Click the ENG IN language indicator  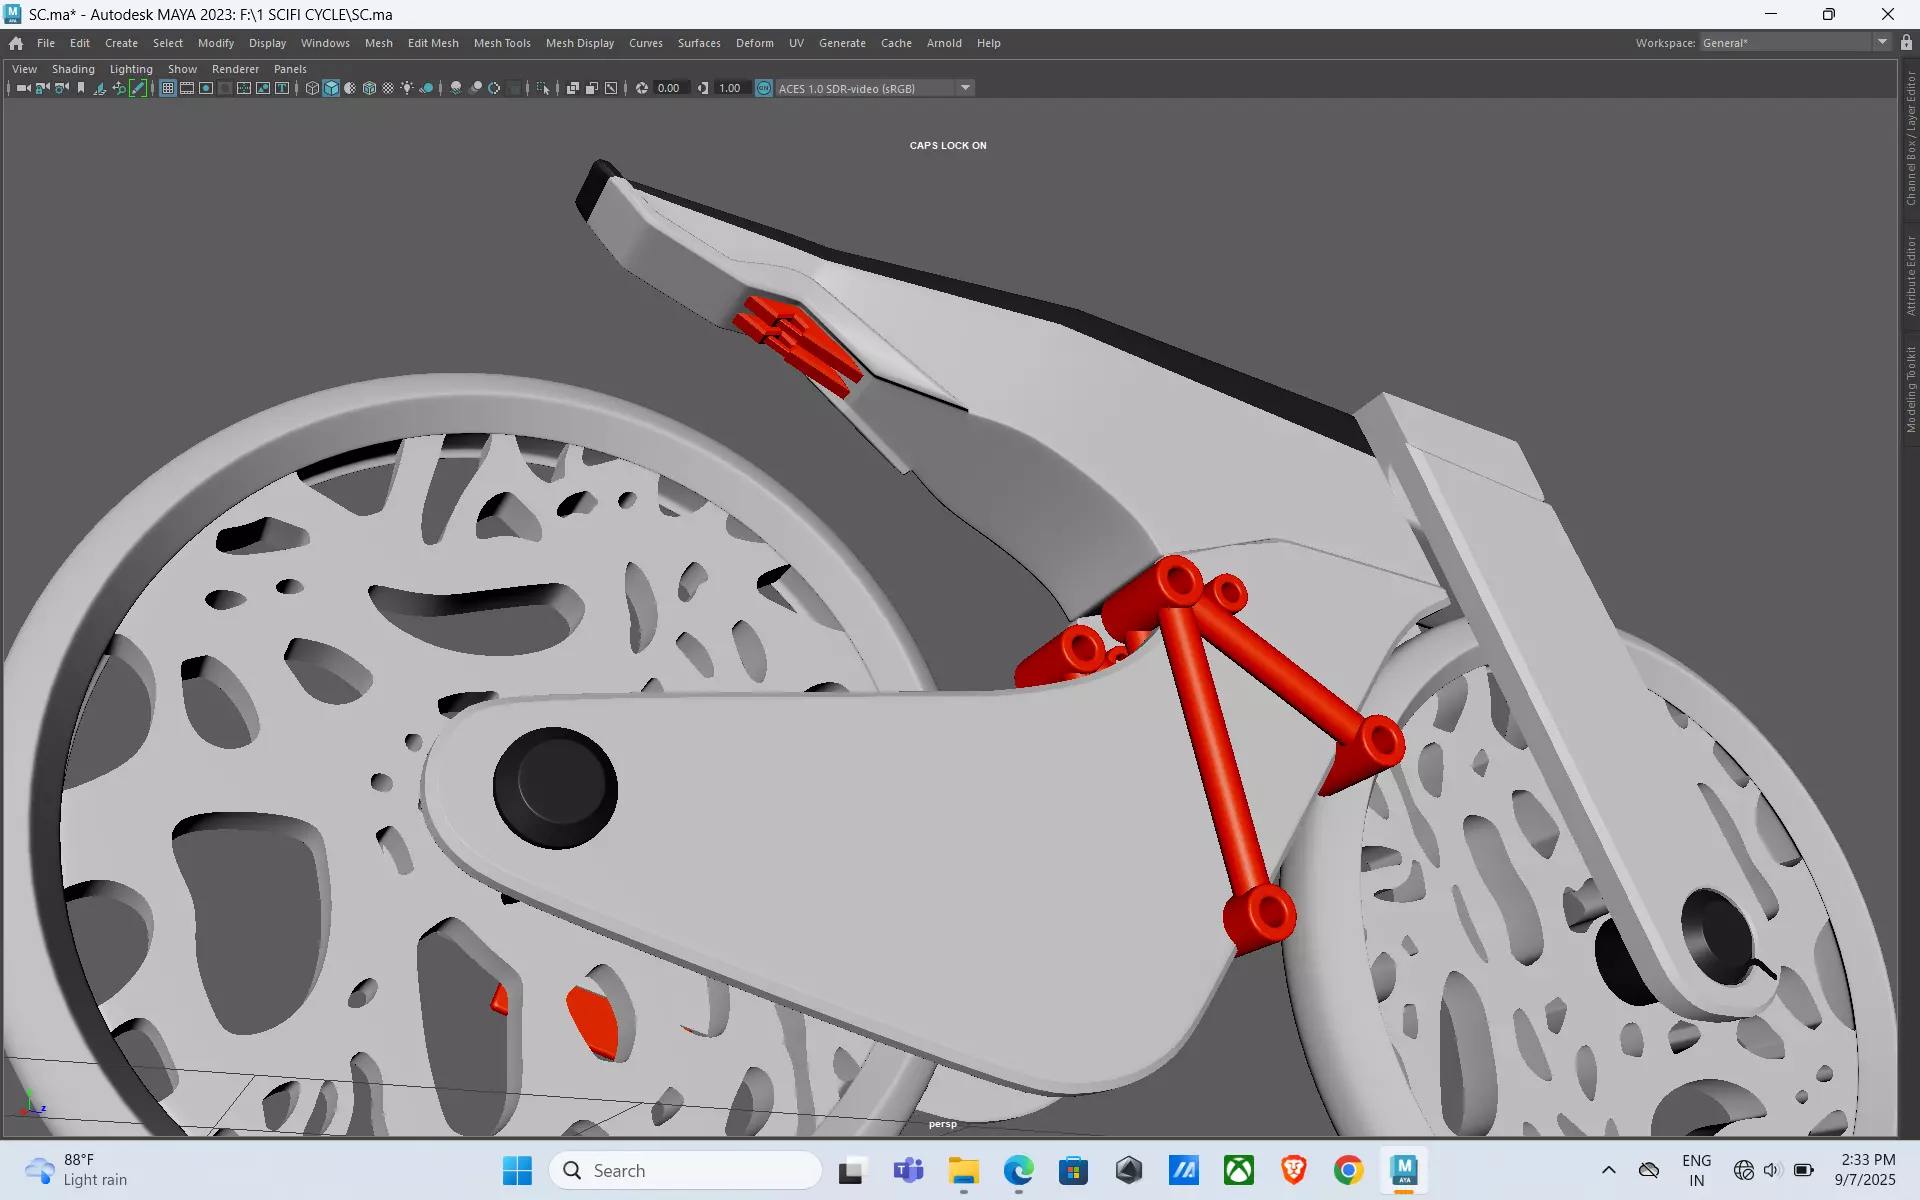click(x=1696, y=1170)
